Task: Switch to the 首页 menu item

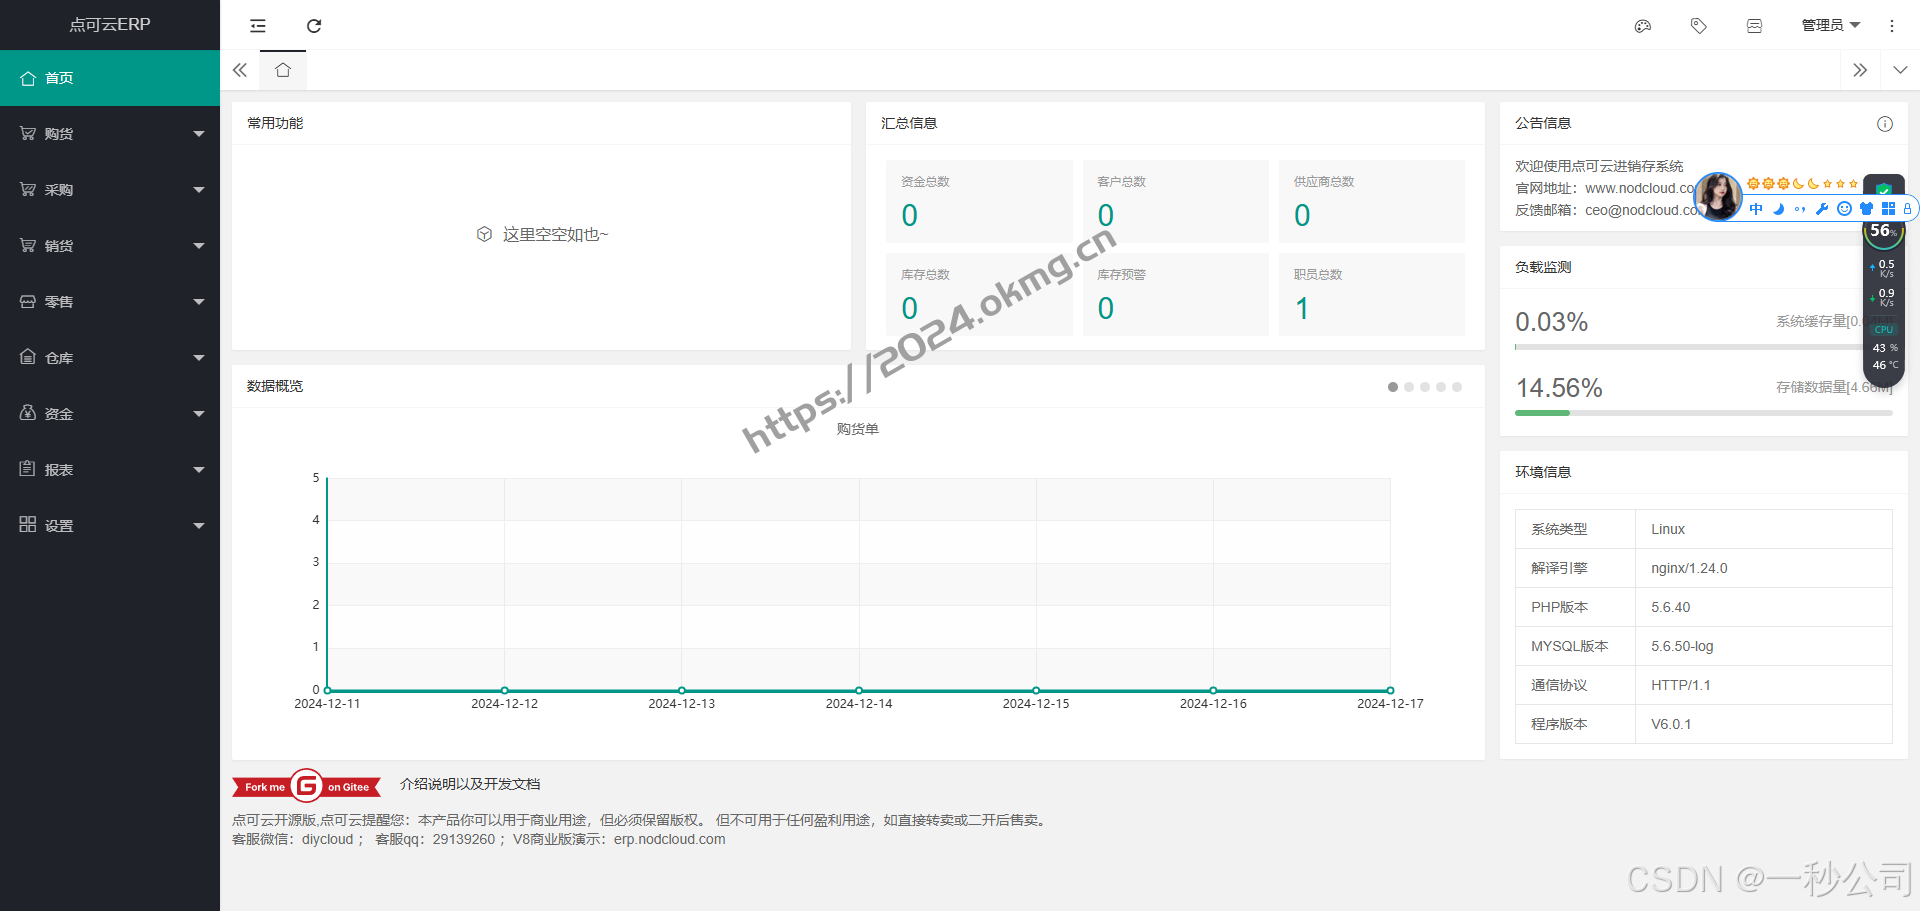Action: point(110,77)
